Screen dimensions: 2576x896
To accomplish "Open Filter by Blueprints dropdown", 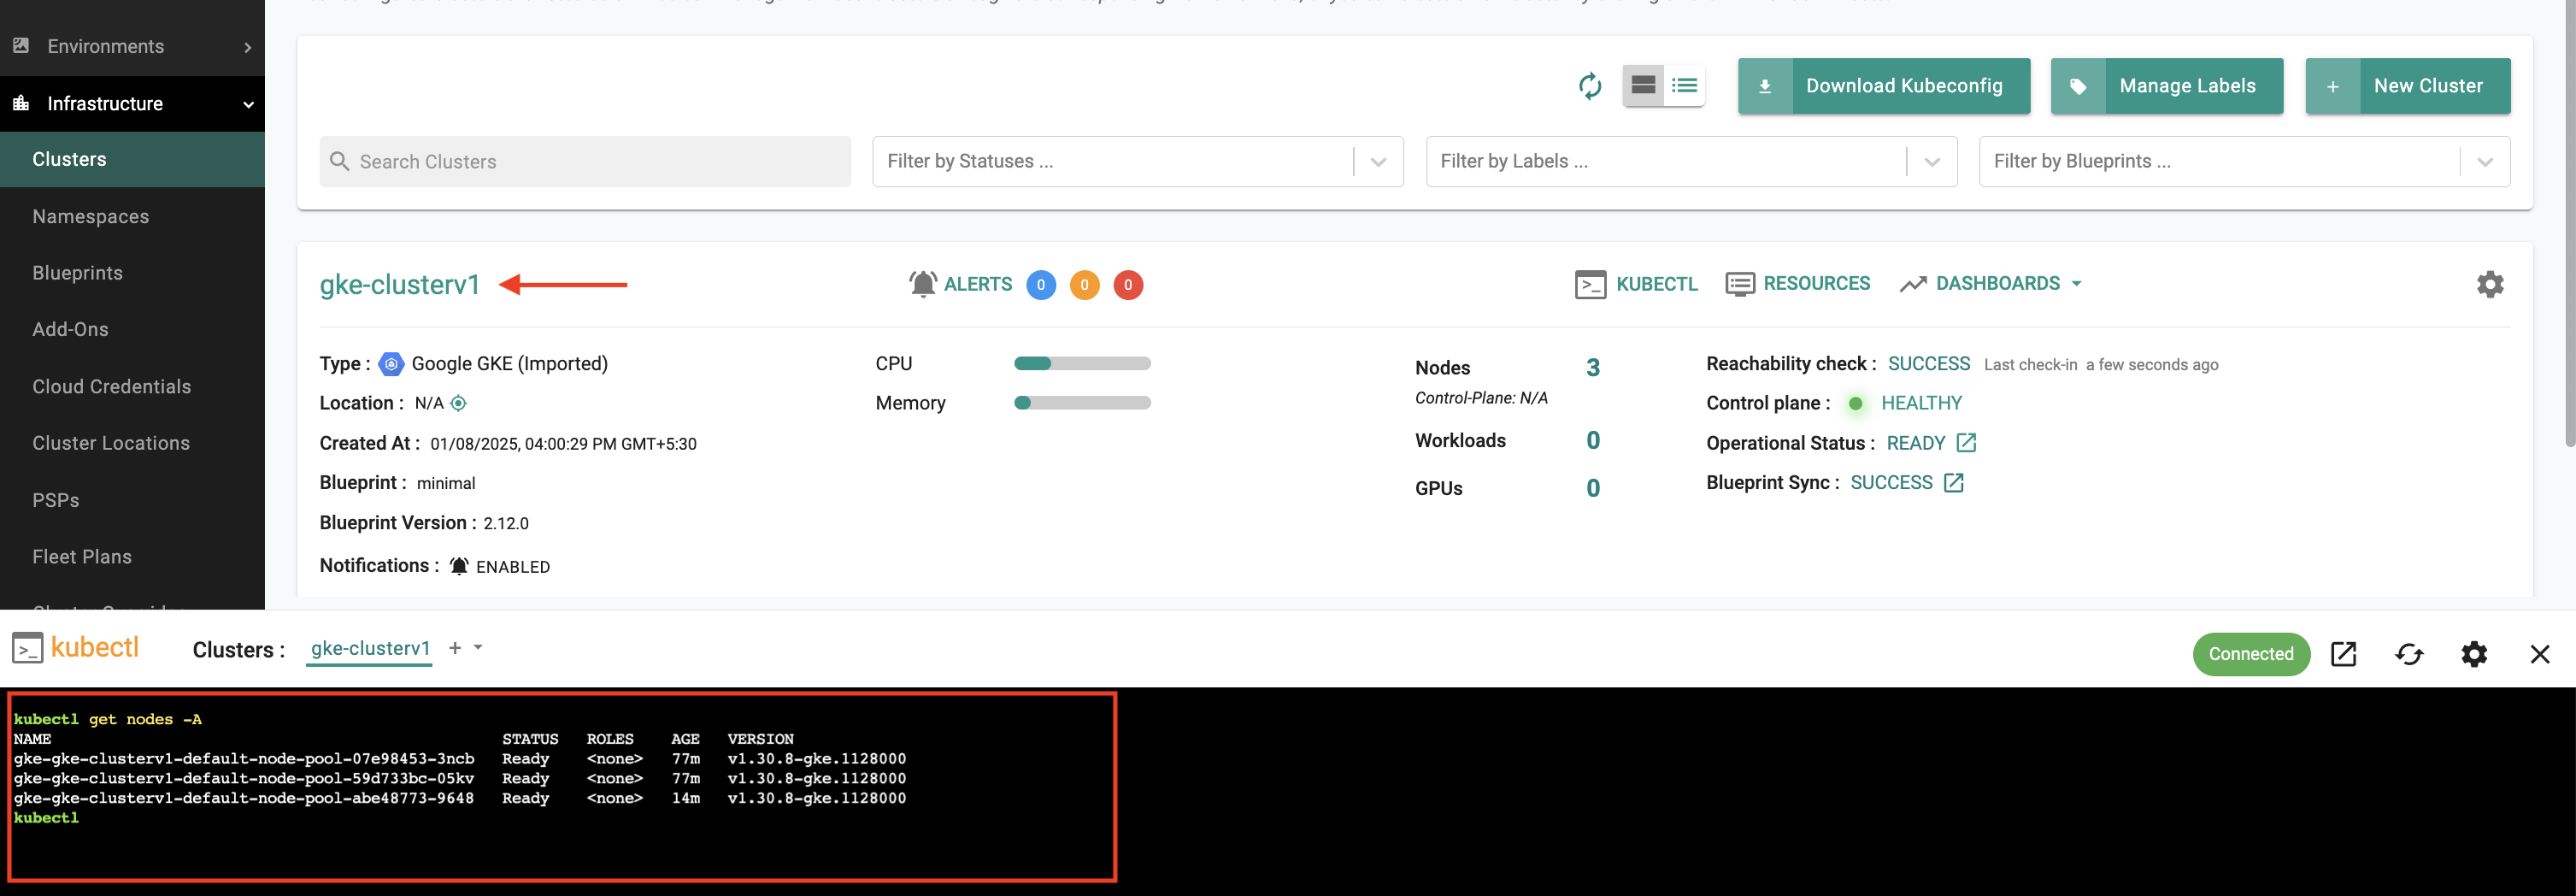I will (2244, 162).
